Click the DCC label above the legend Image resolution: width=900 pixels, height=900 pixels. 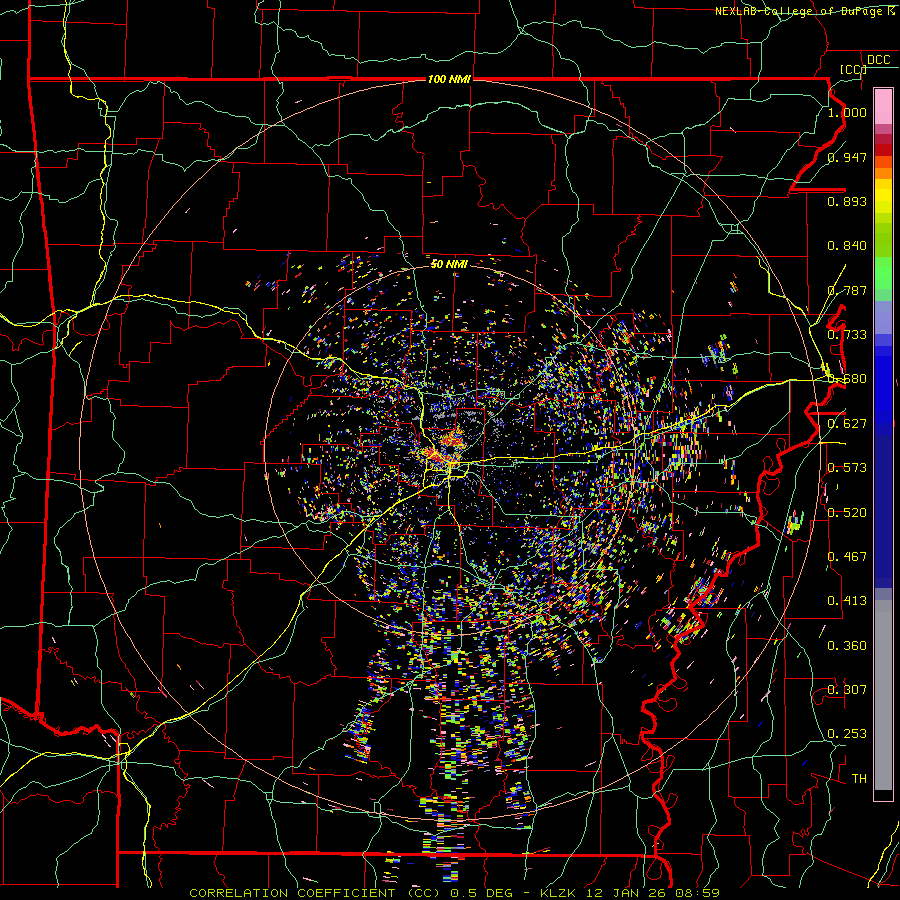[x=878, y=60]
